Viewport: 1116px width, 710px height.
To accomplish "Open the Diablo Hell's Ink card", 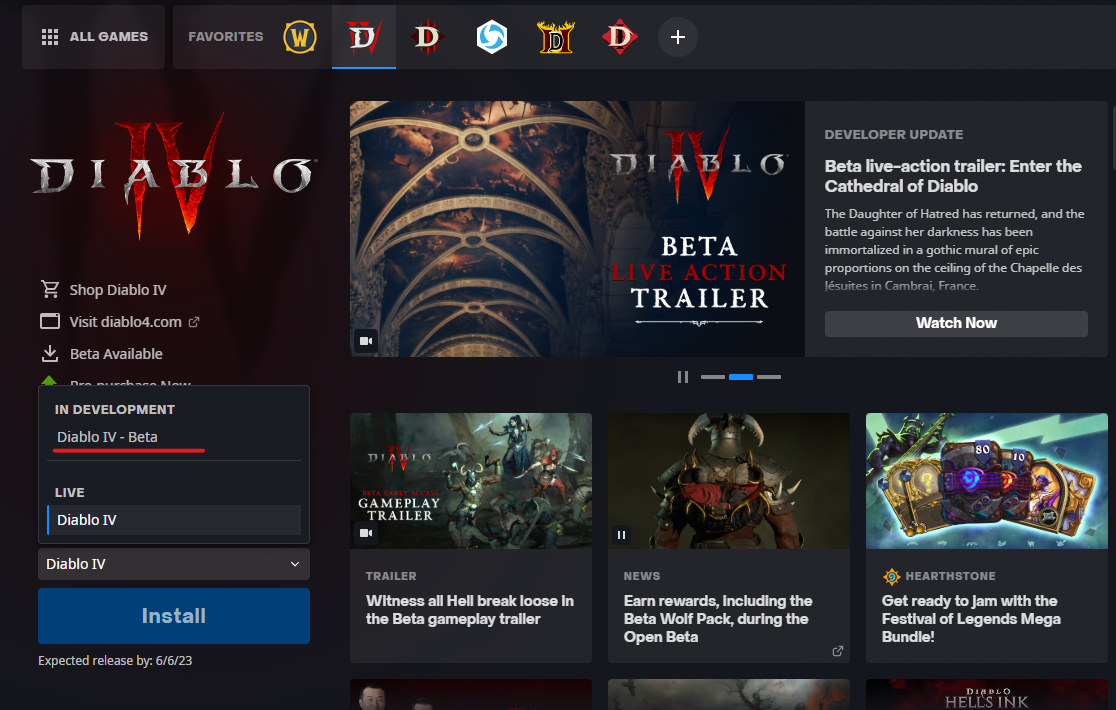I will [x=986, y=694].
